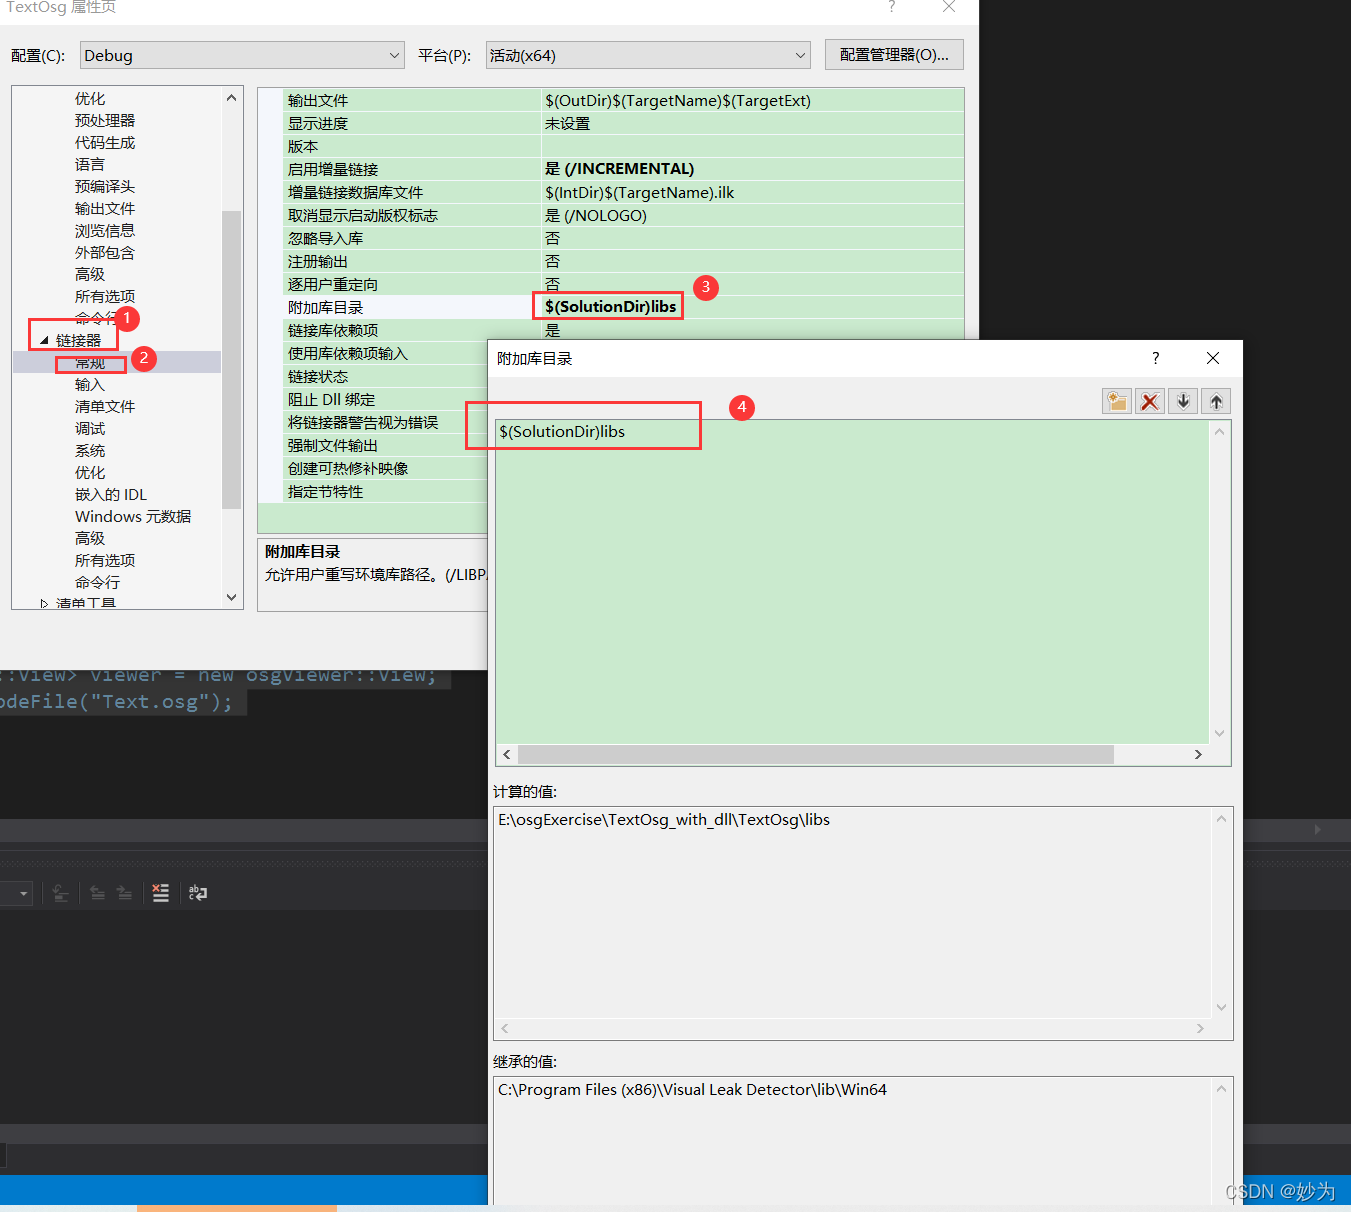The height and width of the screenshot is (1212, 1351).
Task: Select 清单文件 in the tree
Action: tap(105, 407)
